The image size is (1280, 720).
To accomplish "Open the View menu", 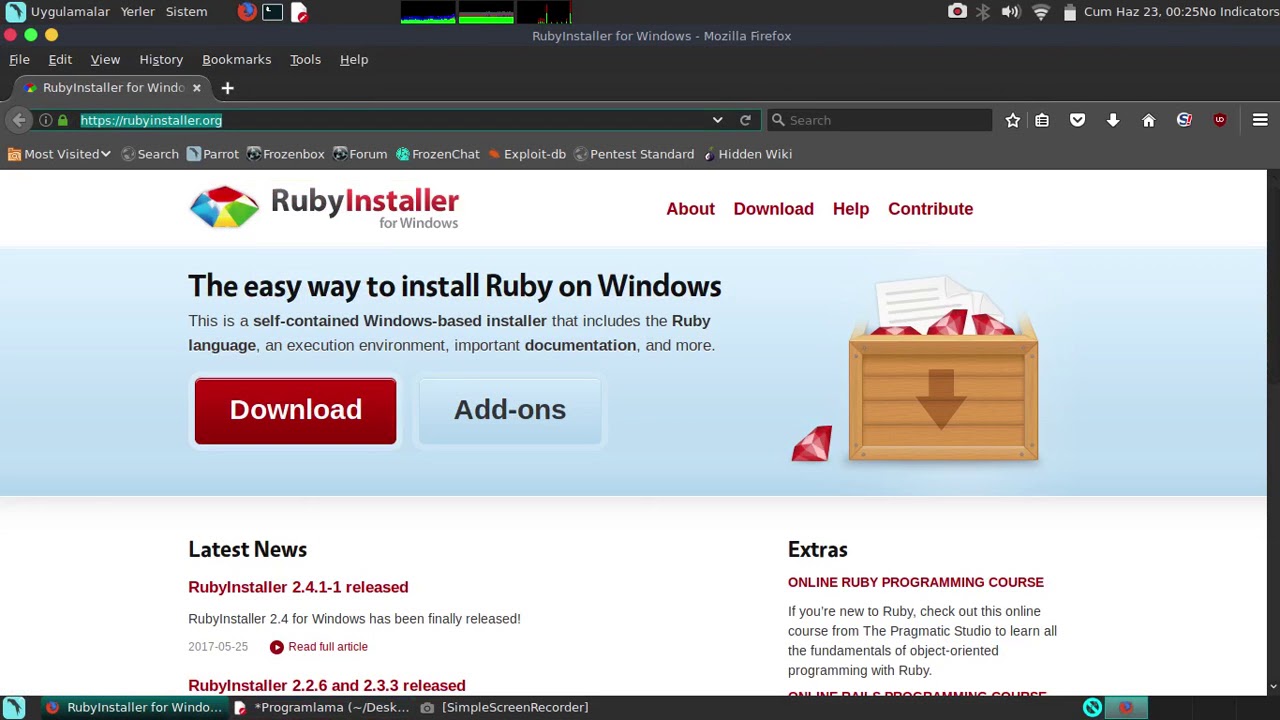I will (x=105, y=60).
